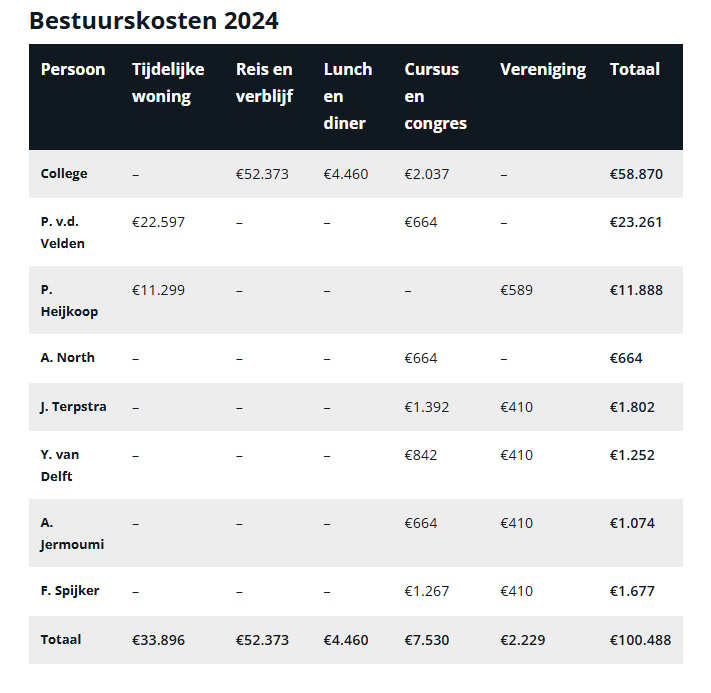Select the Totaal row label at bottom
711x693 pixels.
click(61, 640)
